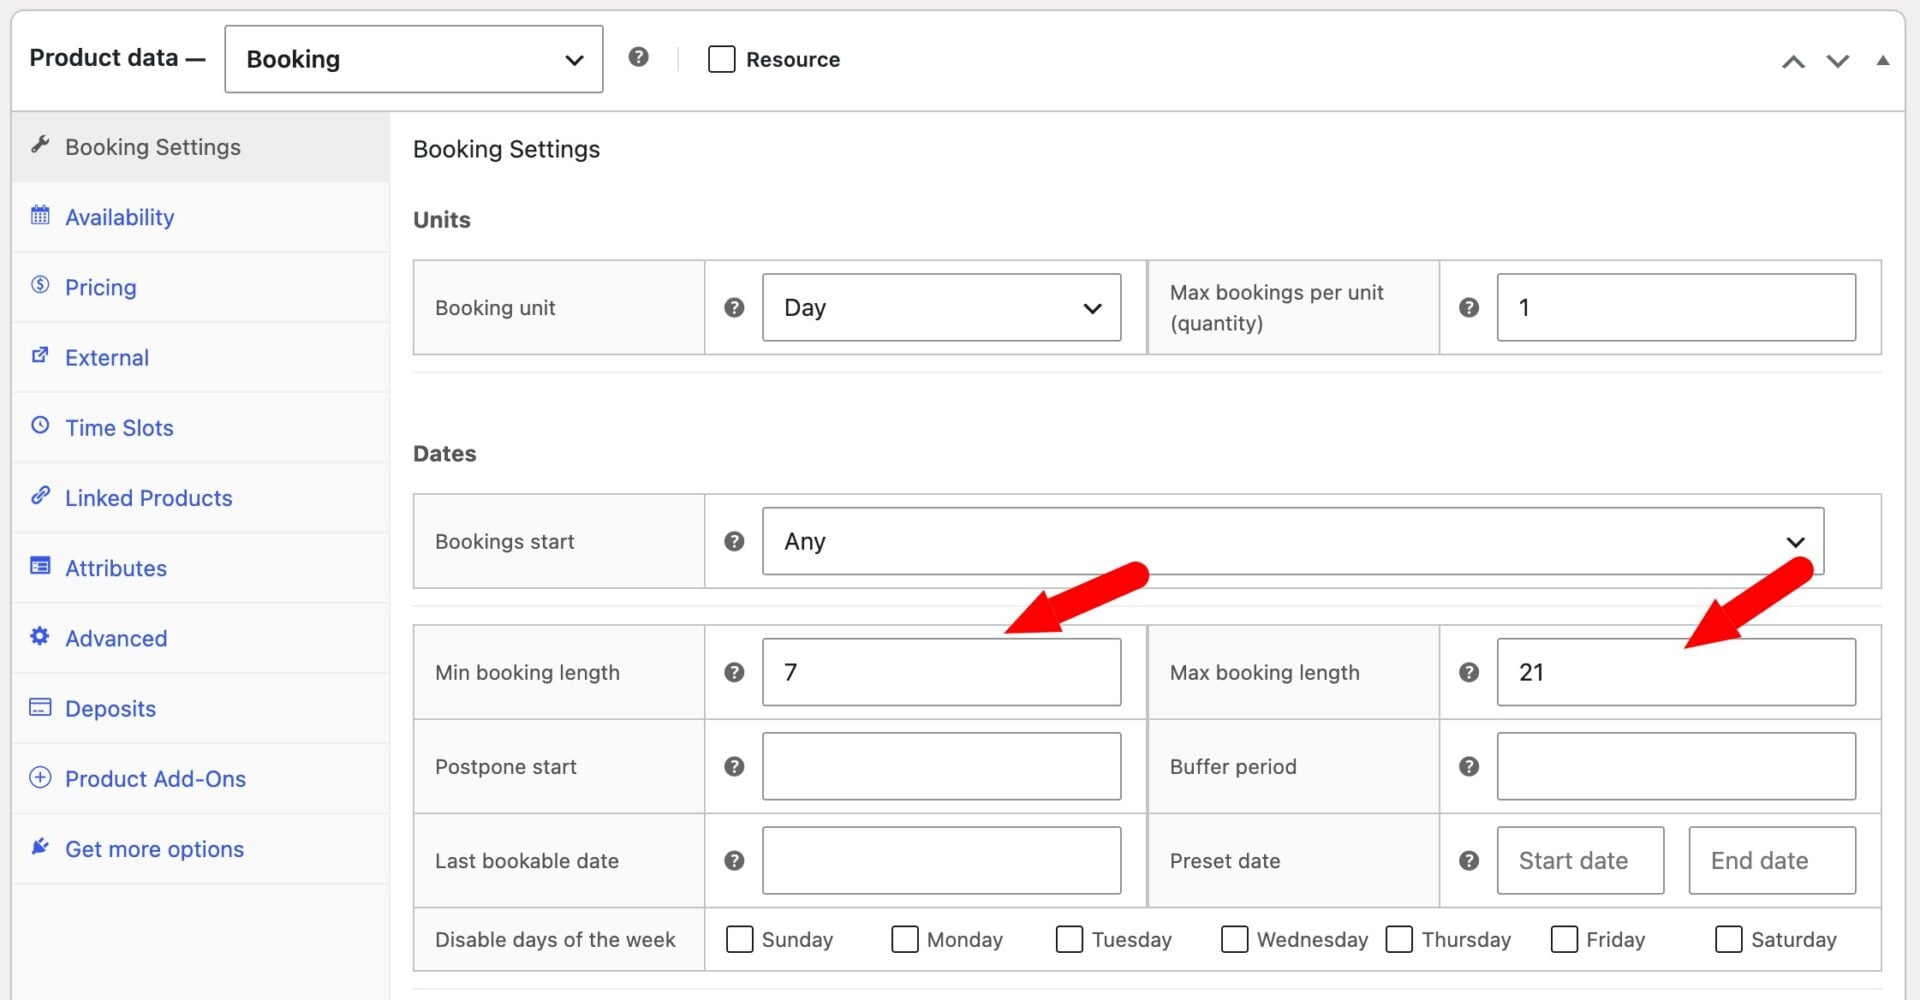Click the help icon next to Booking unit
Screen dimensions: 1920x1000
pos(734,308)
